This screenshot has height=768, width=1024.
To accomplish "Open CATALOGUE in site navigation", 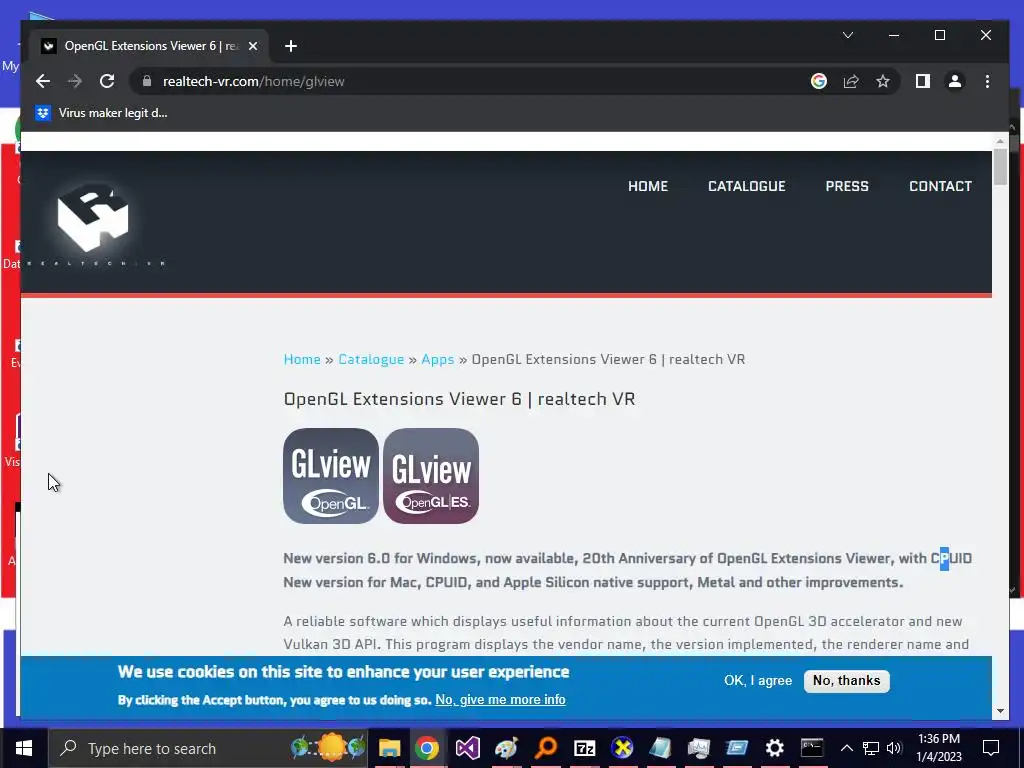I will pyautogui.click(x=746, y=186).
